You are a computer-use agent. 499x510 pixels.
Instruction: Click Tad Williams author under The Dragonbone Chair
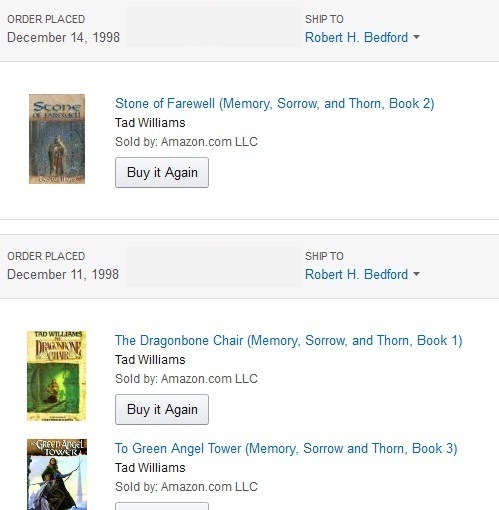point(150,360)
